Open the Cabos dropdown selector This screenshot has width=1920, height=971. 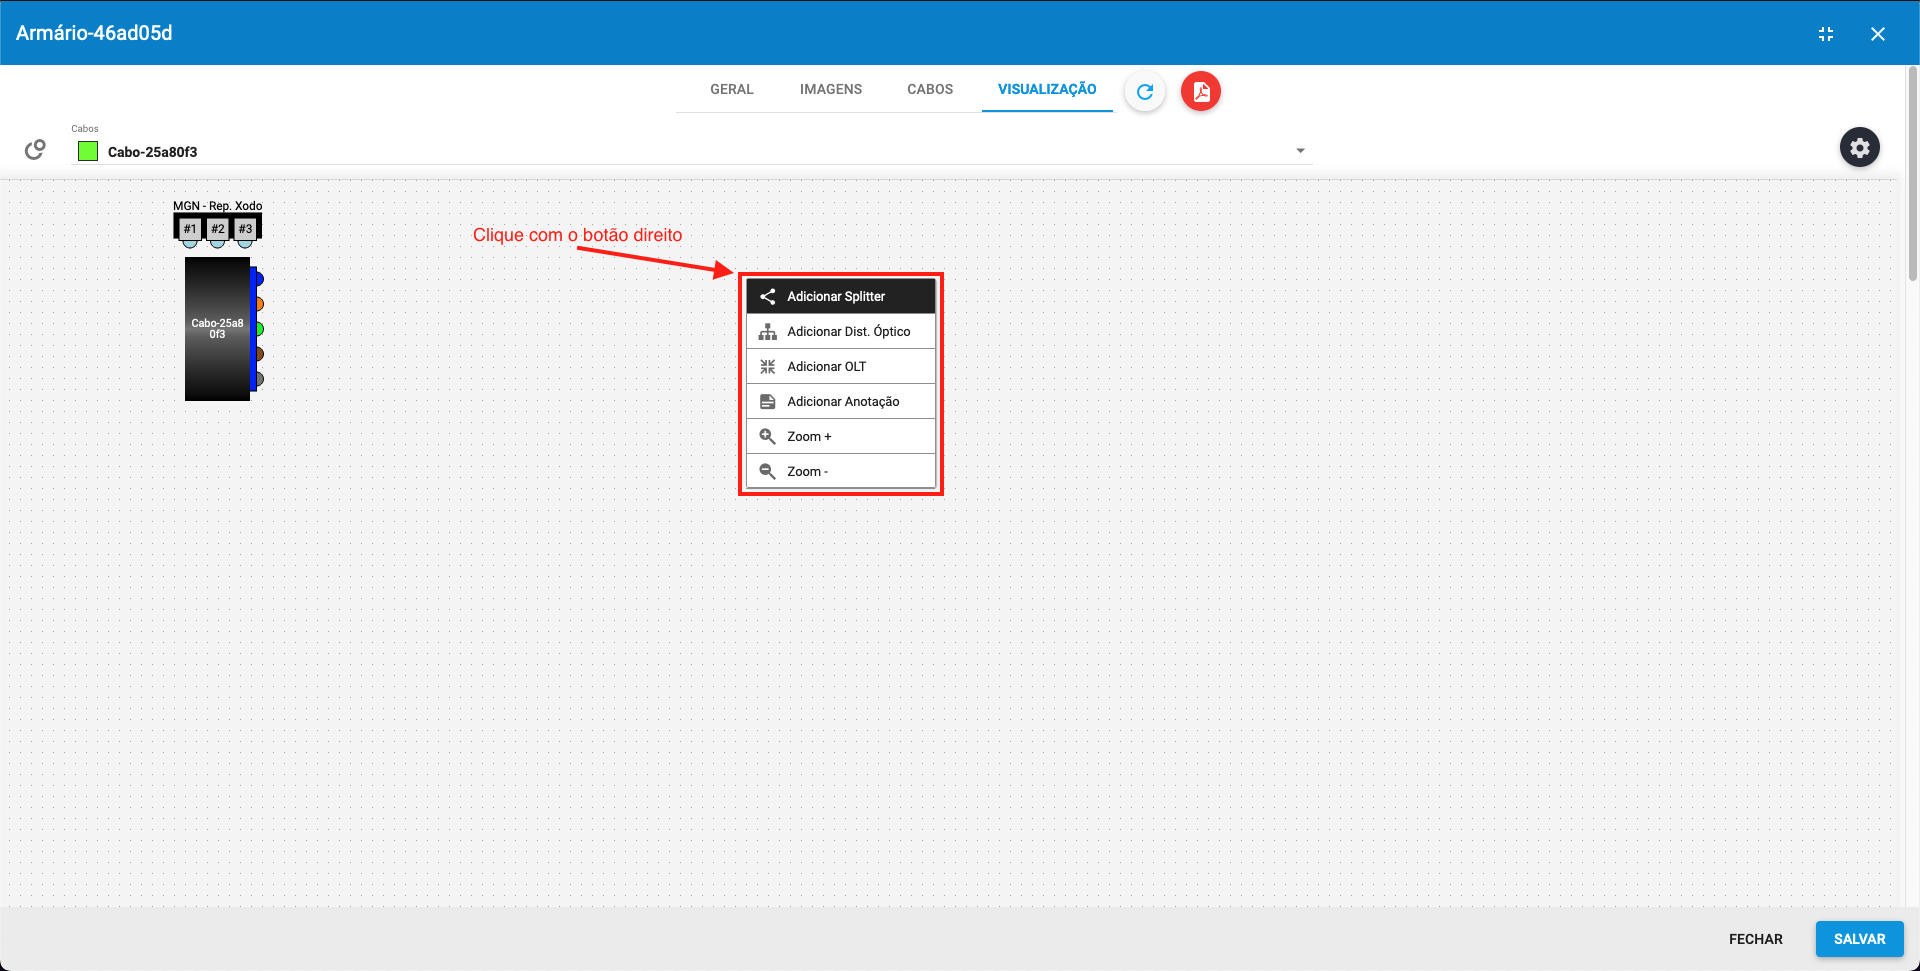click(1299, 149)
